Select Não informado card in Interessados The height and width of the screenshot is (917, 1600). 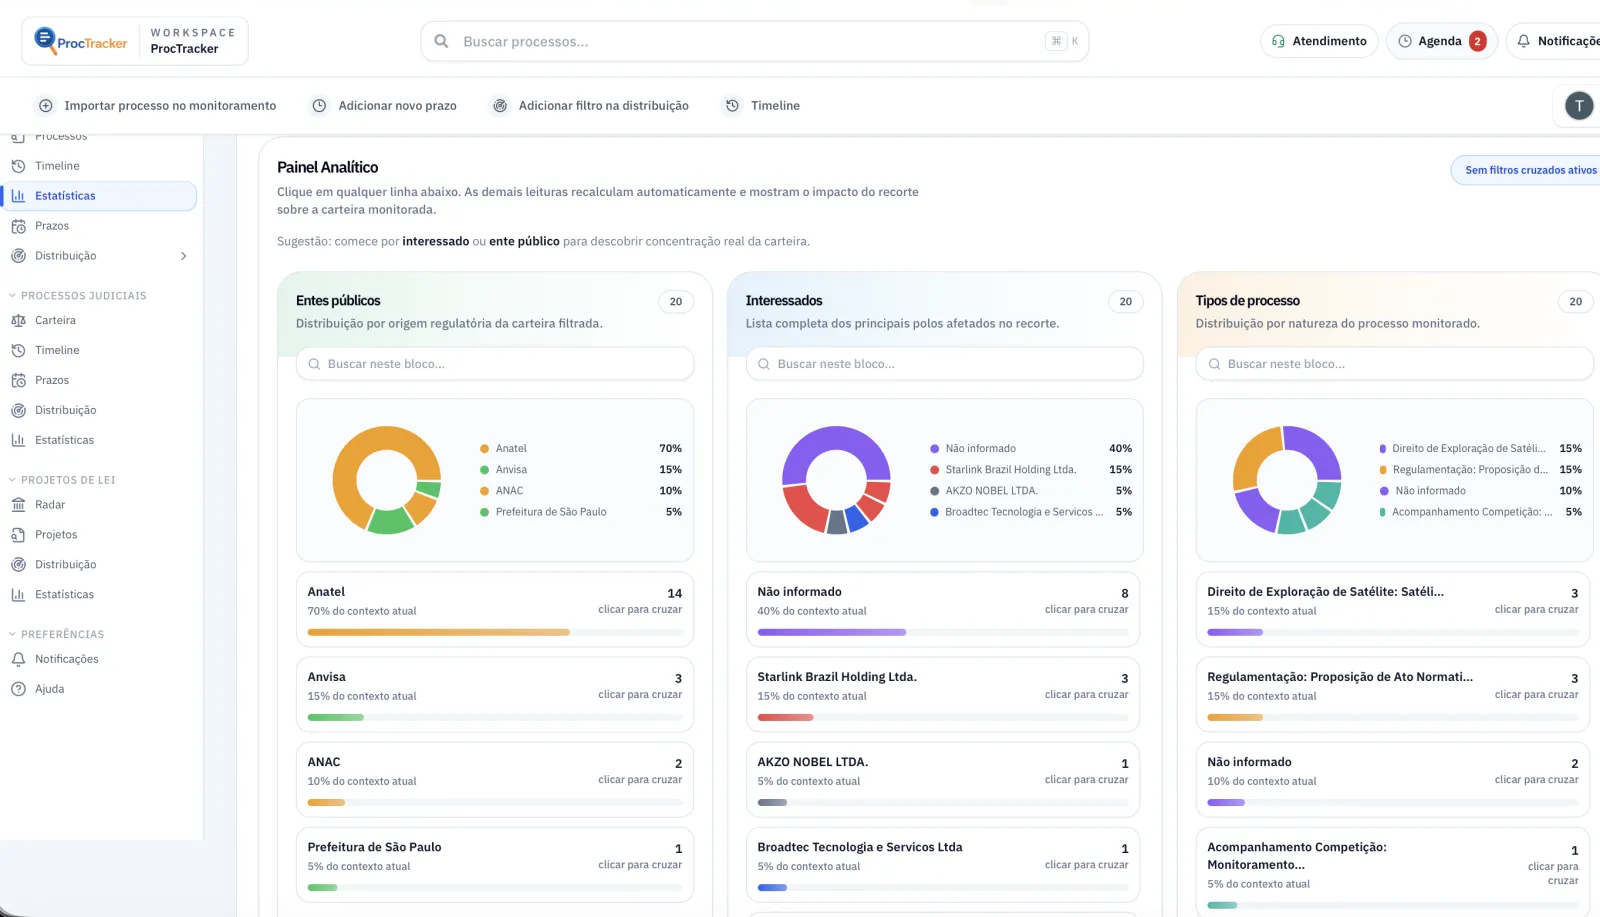click(x=942, y=609)
